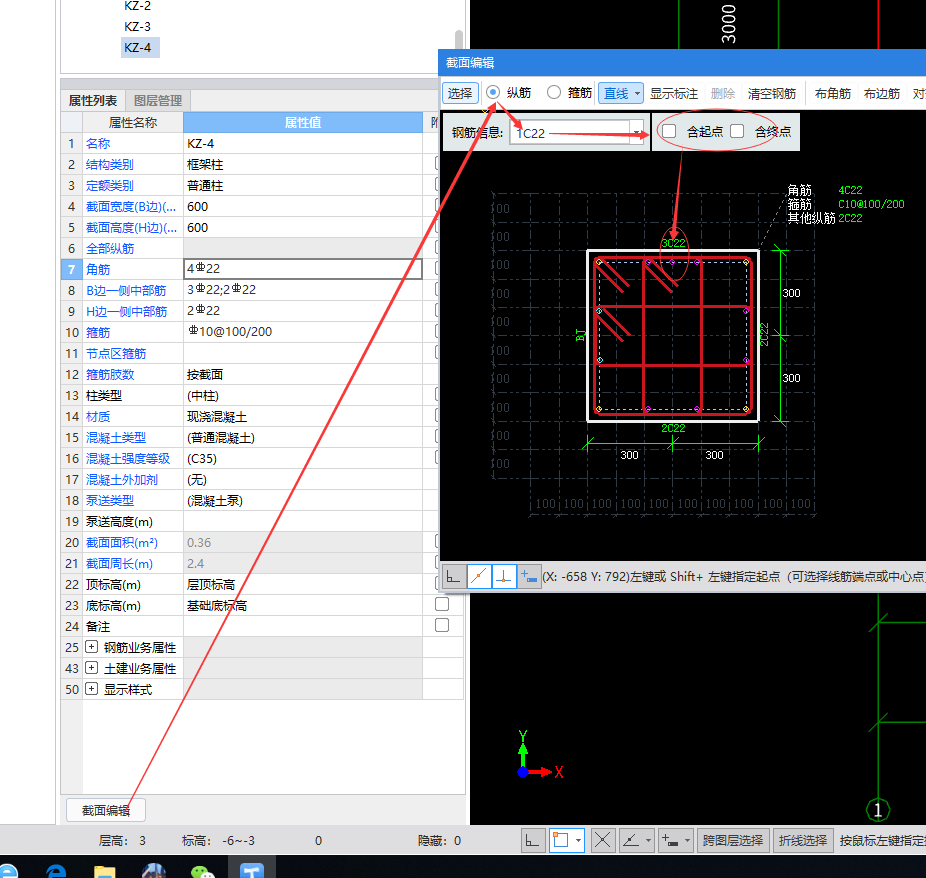Click 顶标高 value 层顶标高

pyautogui.click(x=303, y=585)
